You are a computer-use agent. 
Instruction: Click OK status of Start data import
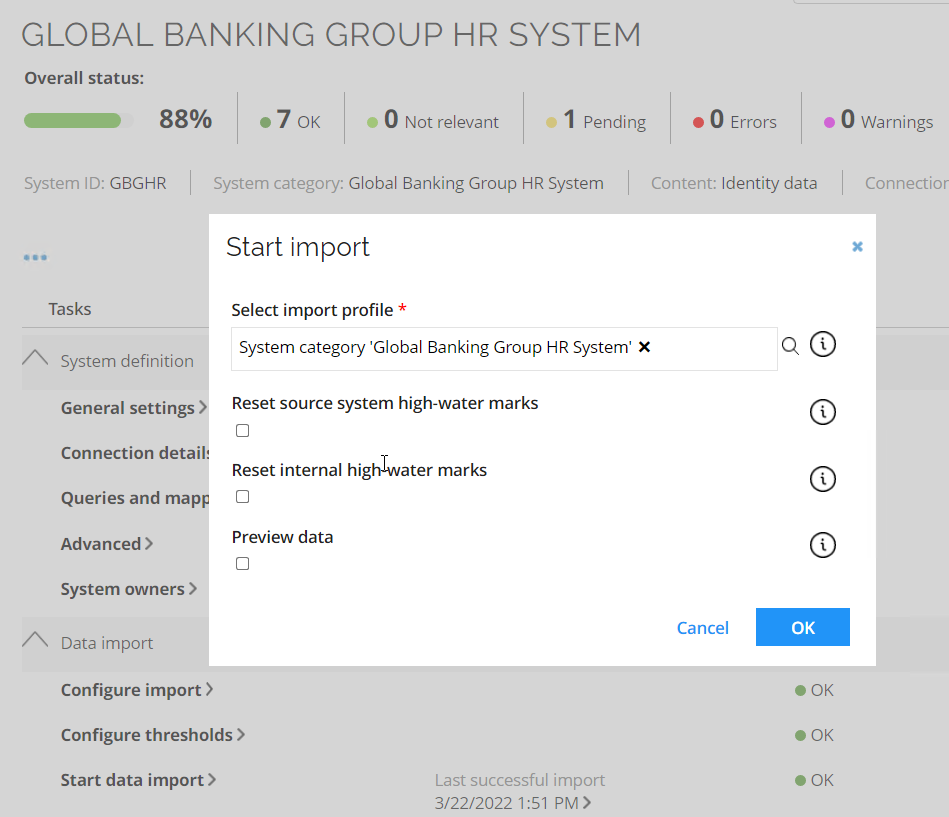[814, 780]
